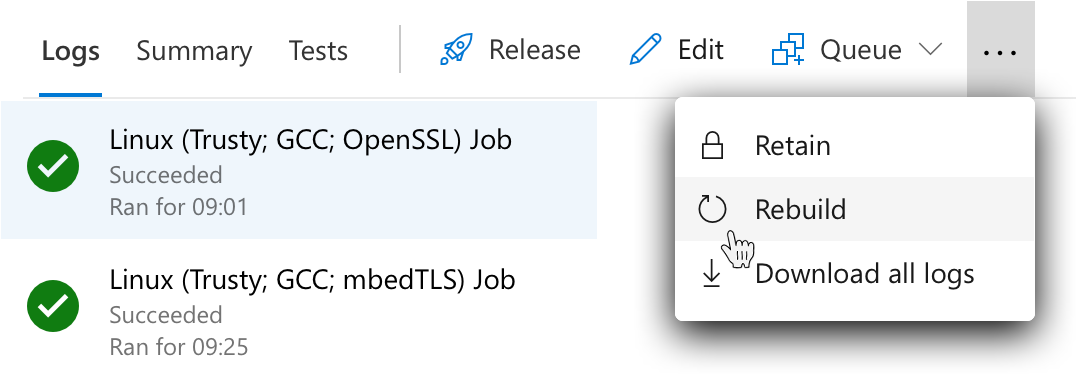1076x379 pixels.
Task: Open the Summary tab
Action: point(194,51)
